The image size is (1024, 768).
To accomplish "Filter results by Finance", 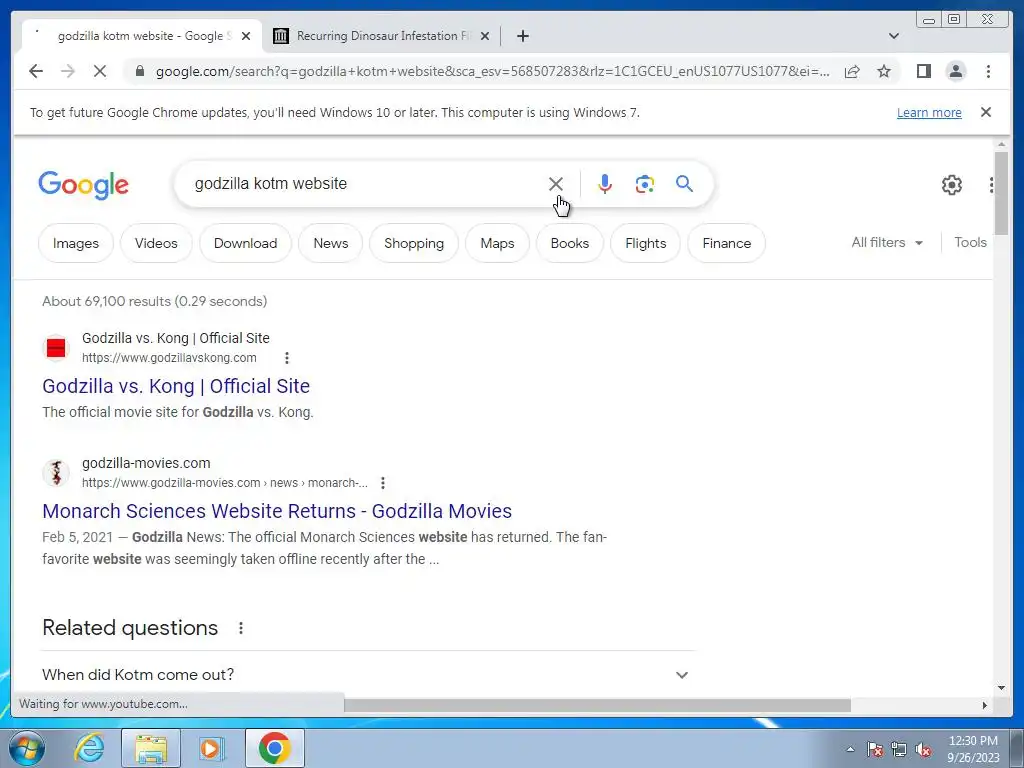I will [726, 243].
